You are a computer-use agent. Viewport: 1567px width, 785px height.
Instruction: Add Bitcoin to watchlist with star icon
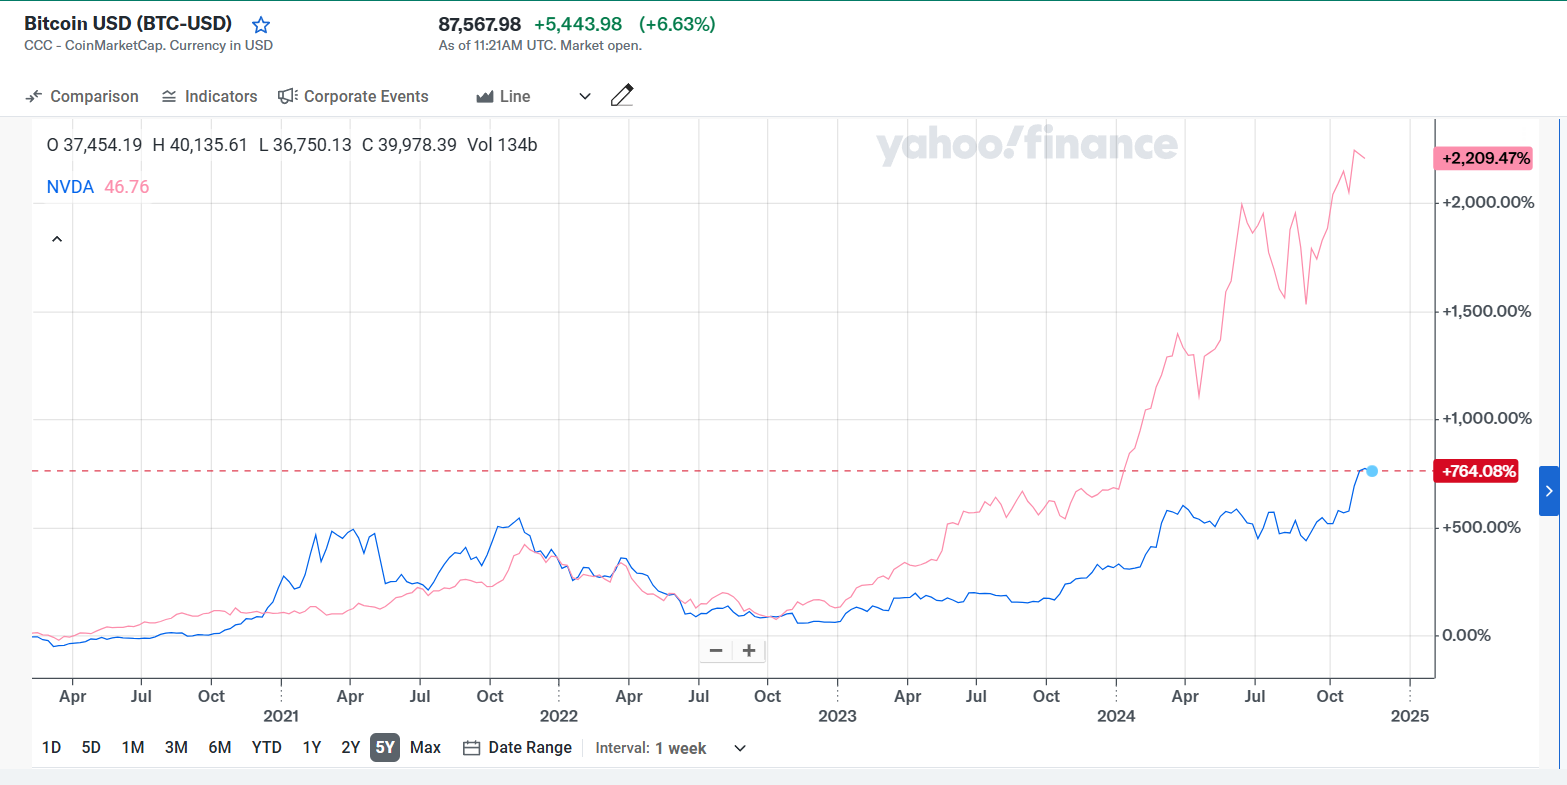point(261,25)
